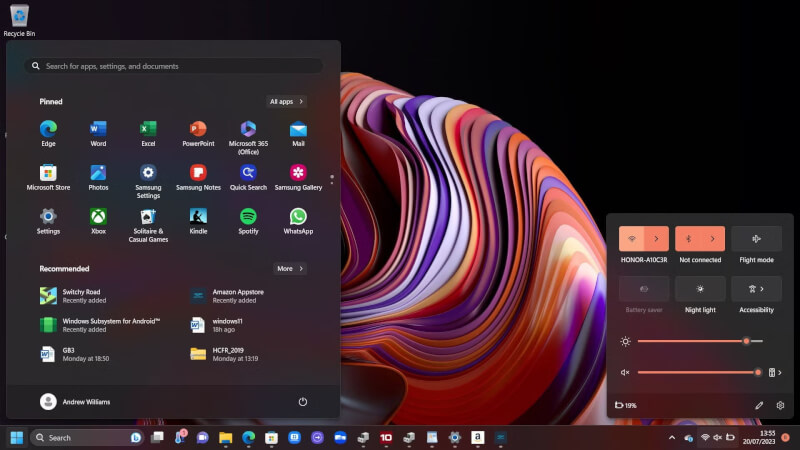Toggle Wi-Fi off in quick settings
This screenshot has width=800, height=450.
[x=632, y=239]
